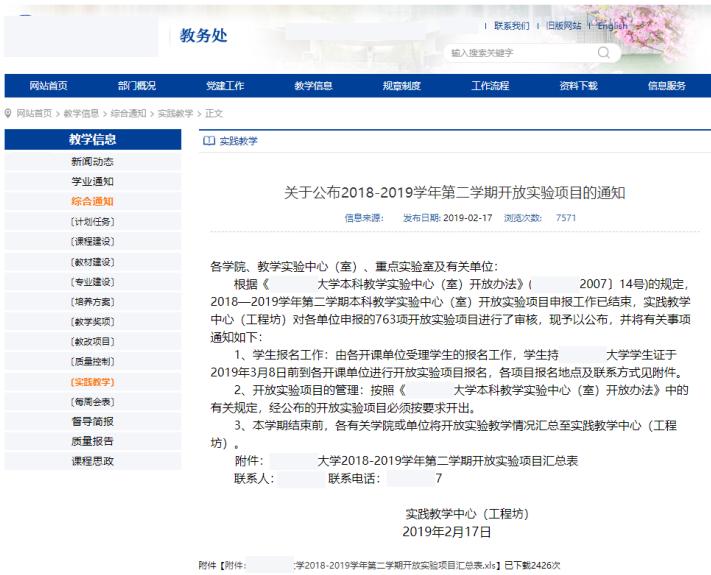This screenshot has height=575, width=711.
Task: Click the 联系我们 header link
Action: tap(511, 26)
